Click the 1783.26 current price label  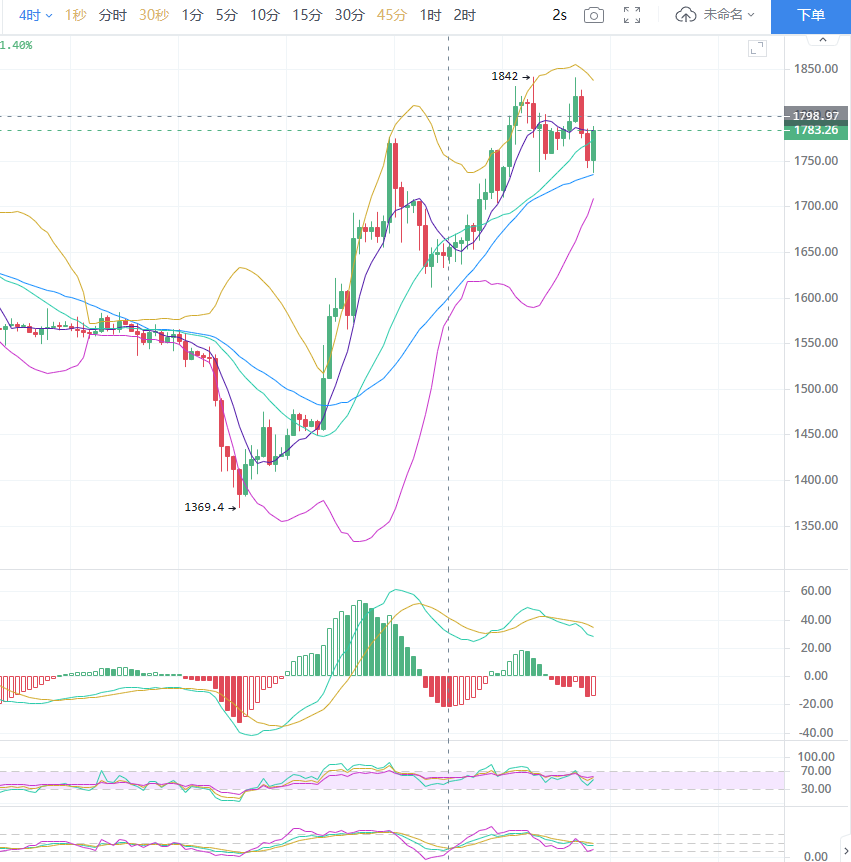815,131
